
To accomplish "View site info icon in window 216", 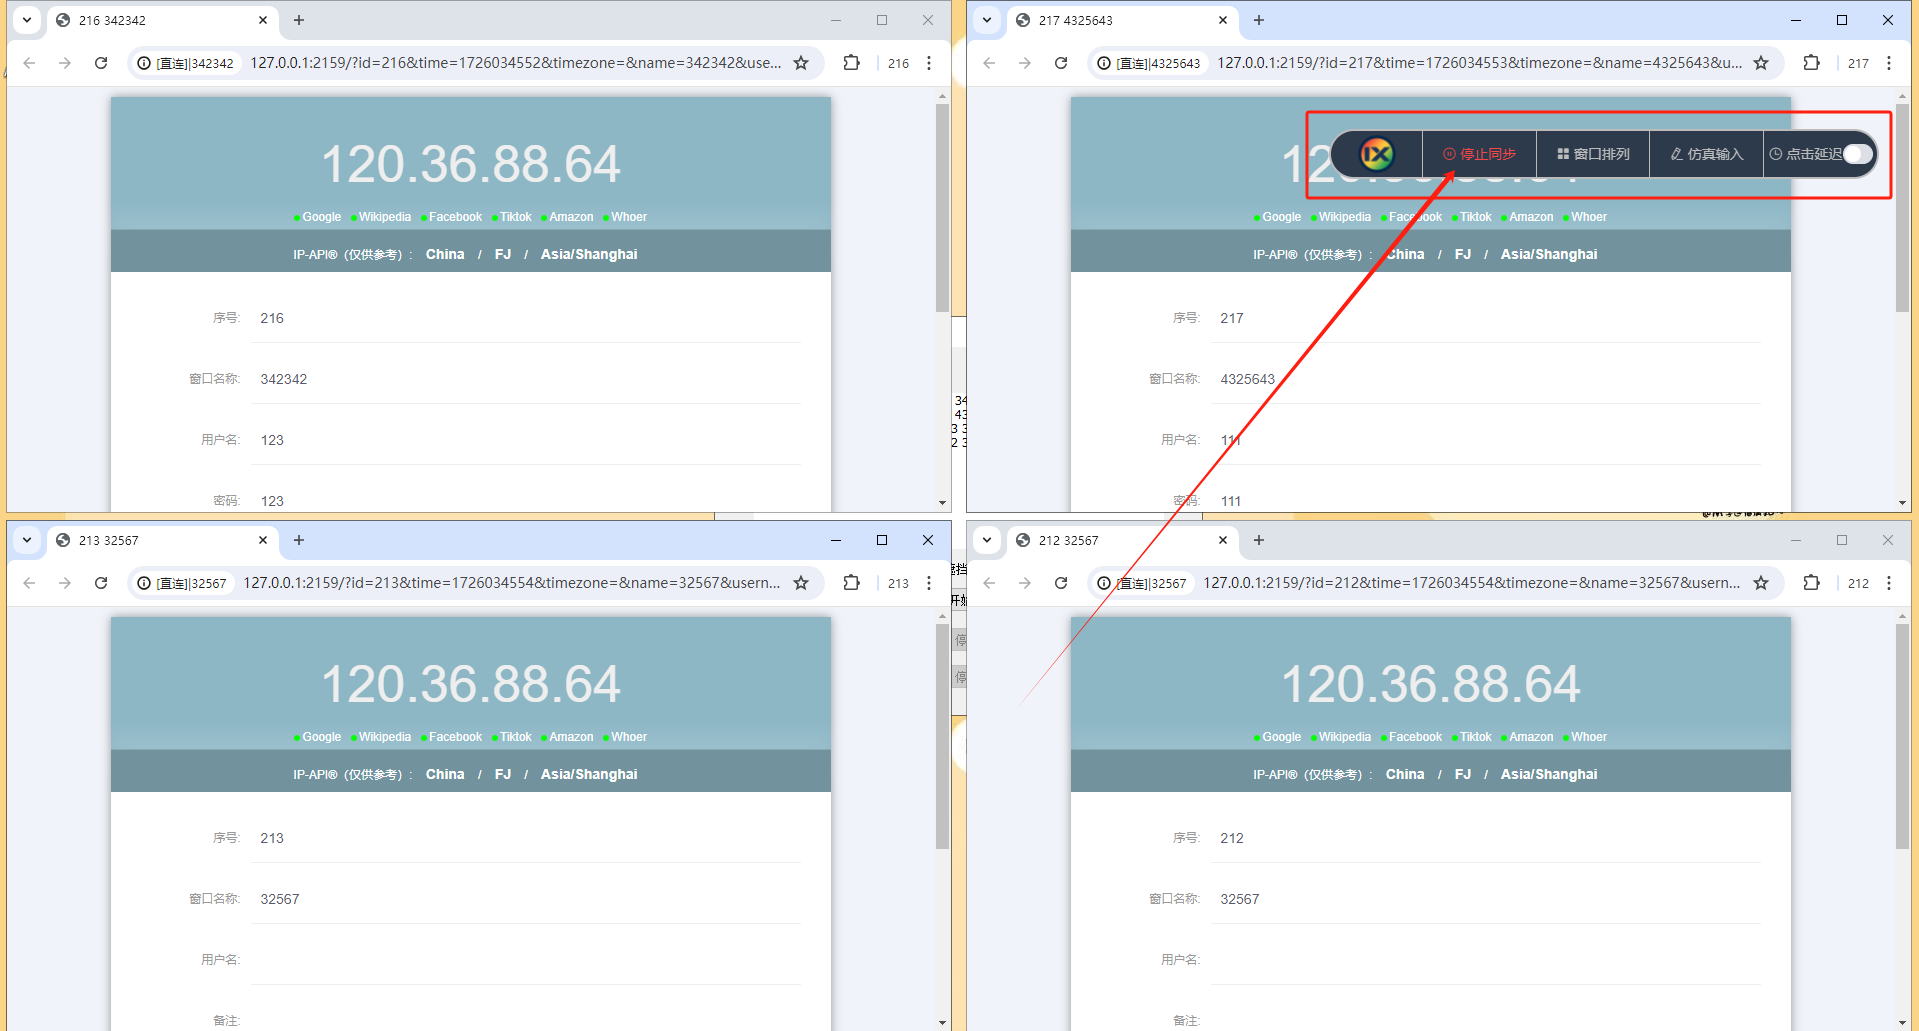I will click(x=144, y=63).
